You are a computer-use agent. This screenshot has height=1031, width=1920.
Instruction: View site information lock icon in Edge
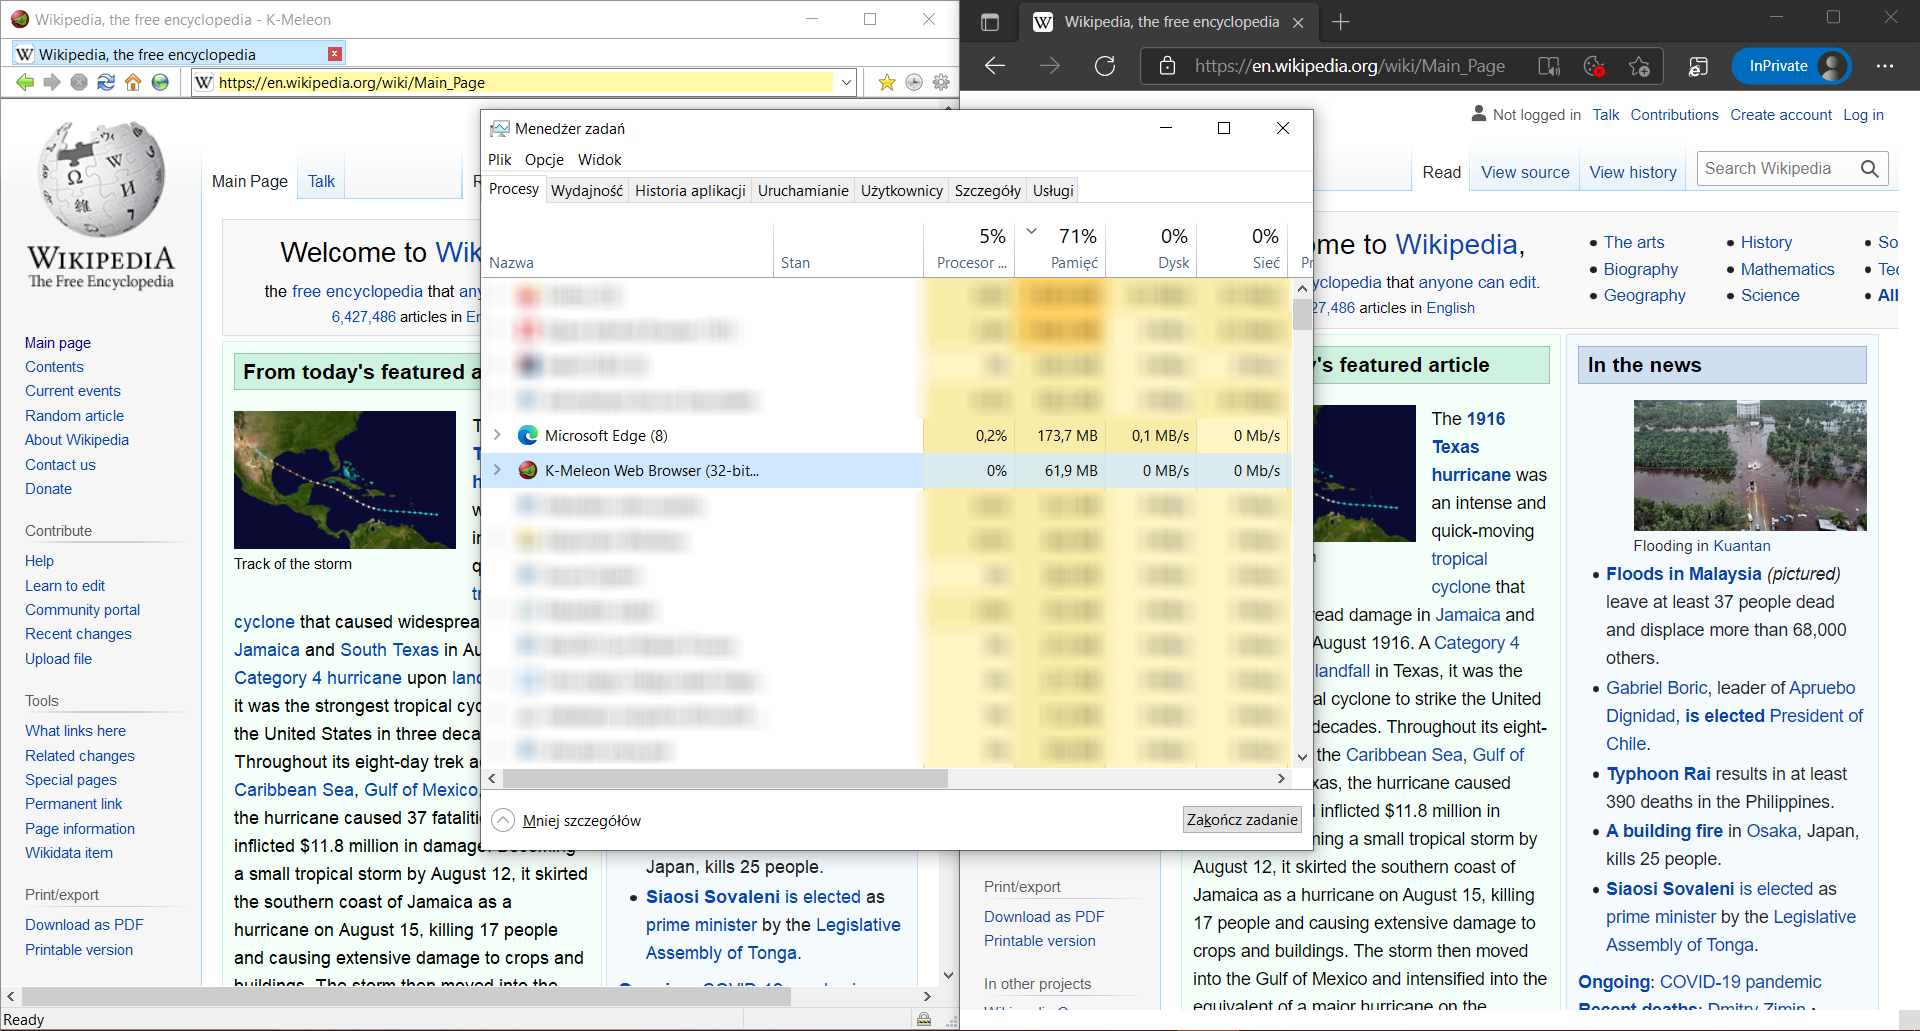(1167, 66)
